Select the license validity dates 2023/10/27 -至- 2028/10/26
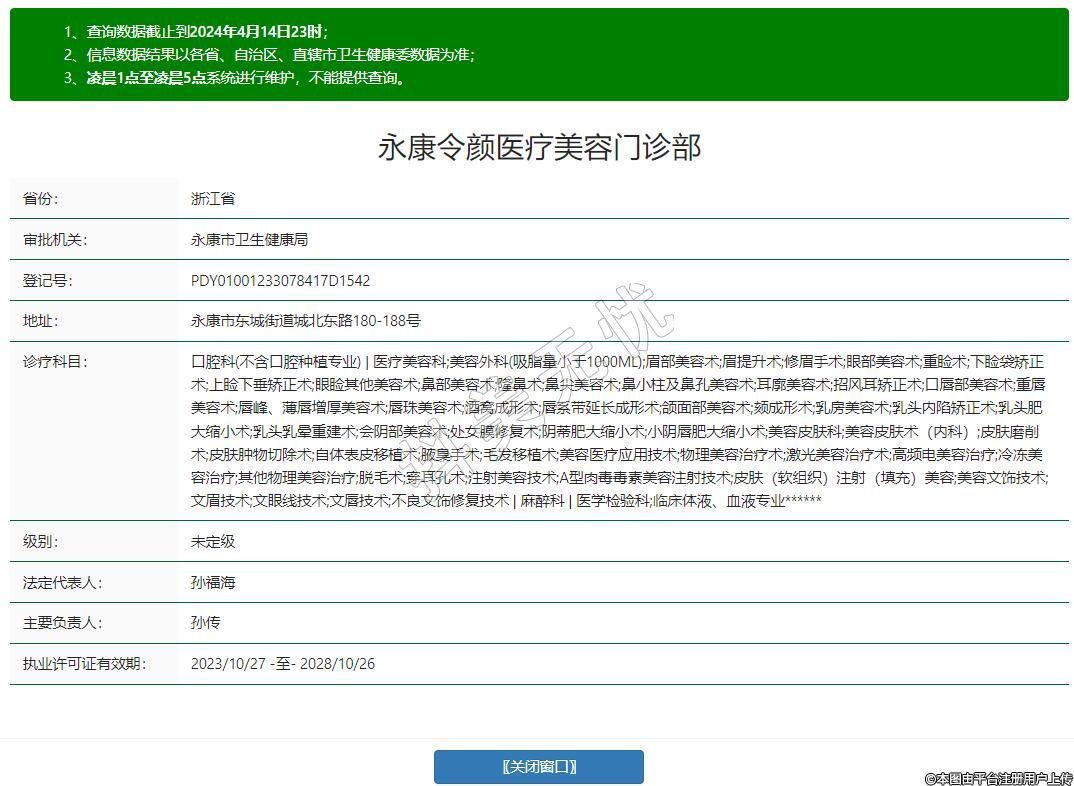1074x786 pixels. tap(283, 664)
